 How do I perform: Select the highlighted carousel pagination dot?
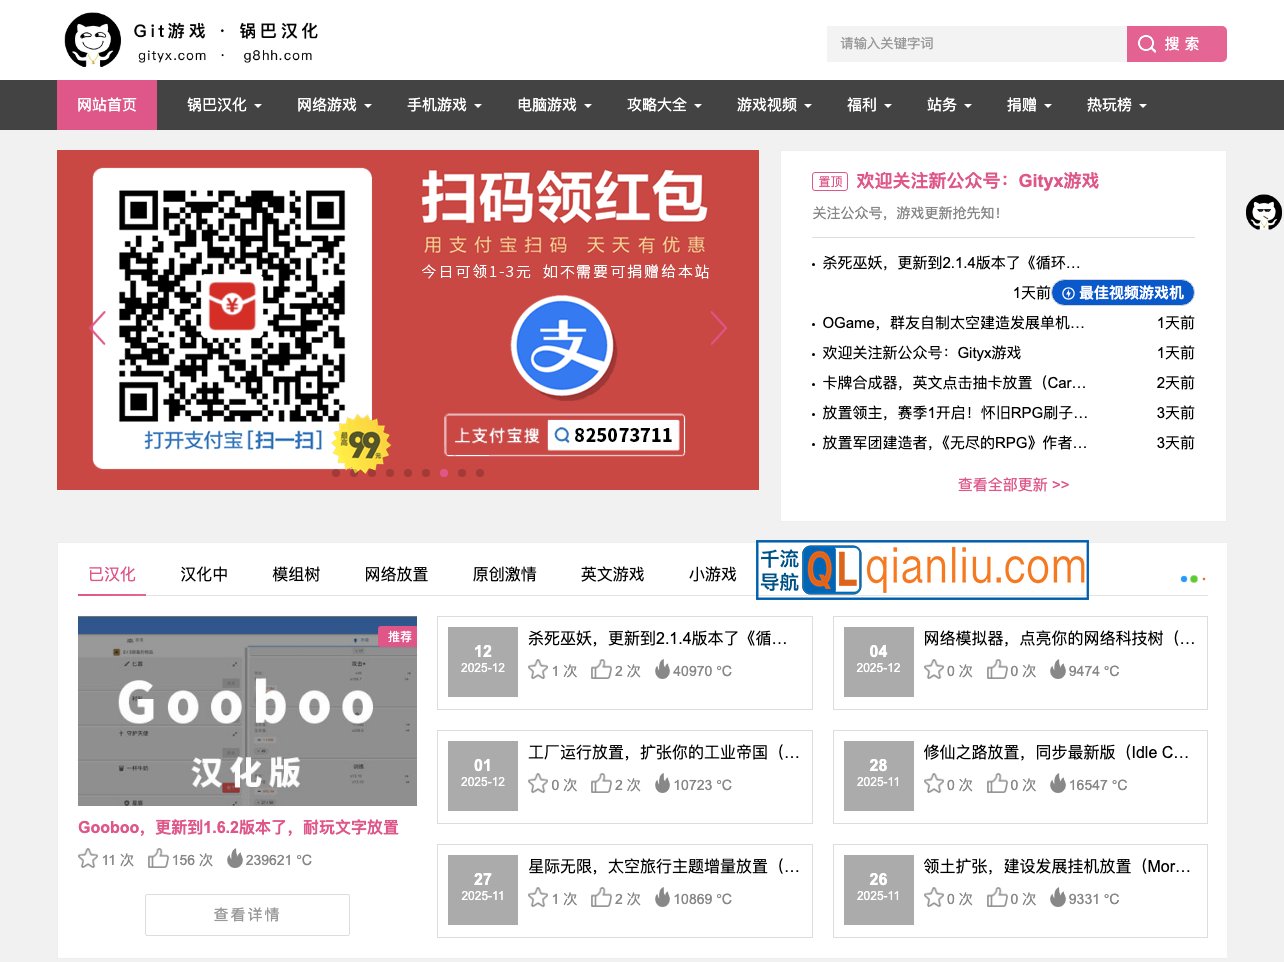(444, 473)
